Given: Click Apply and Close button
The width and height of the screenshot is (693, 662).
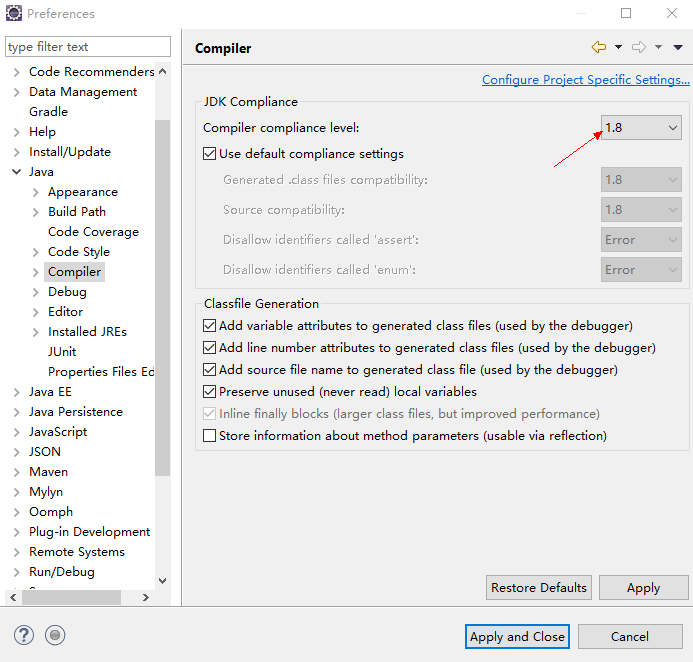Looking at the screenshot, I should click(517, 637).
